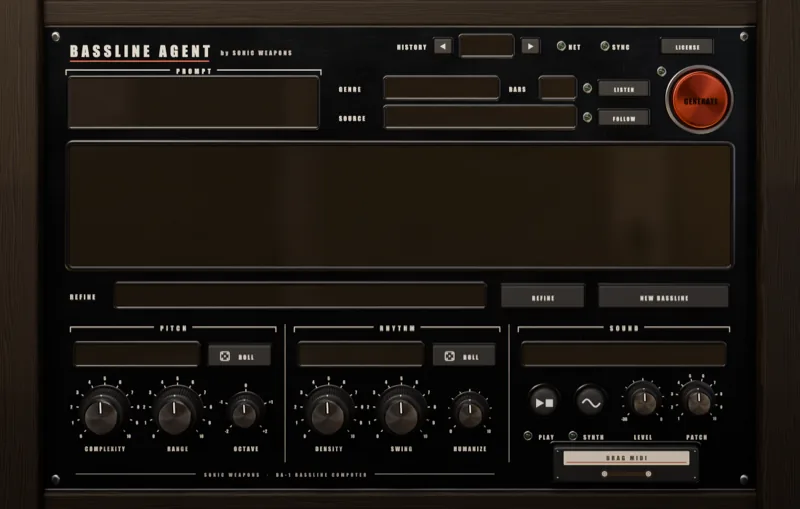Click the Level knob

[x=644, y=400]
